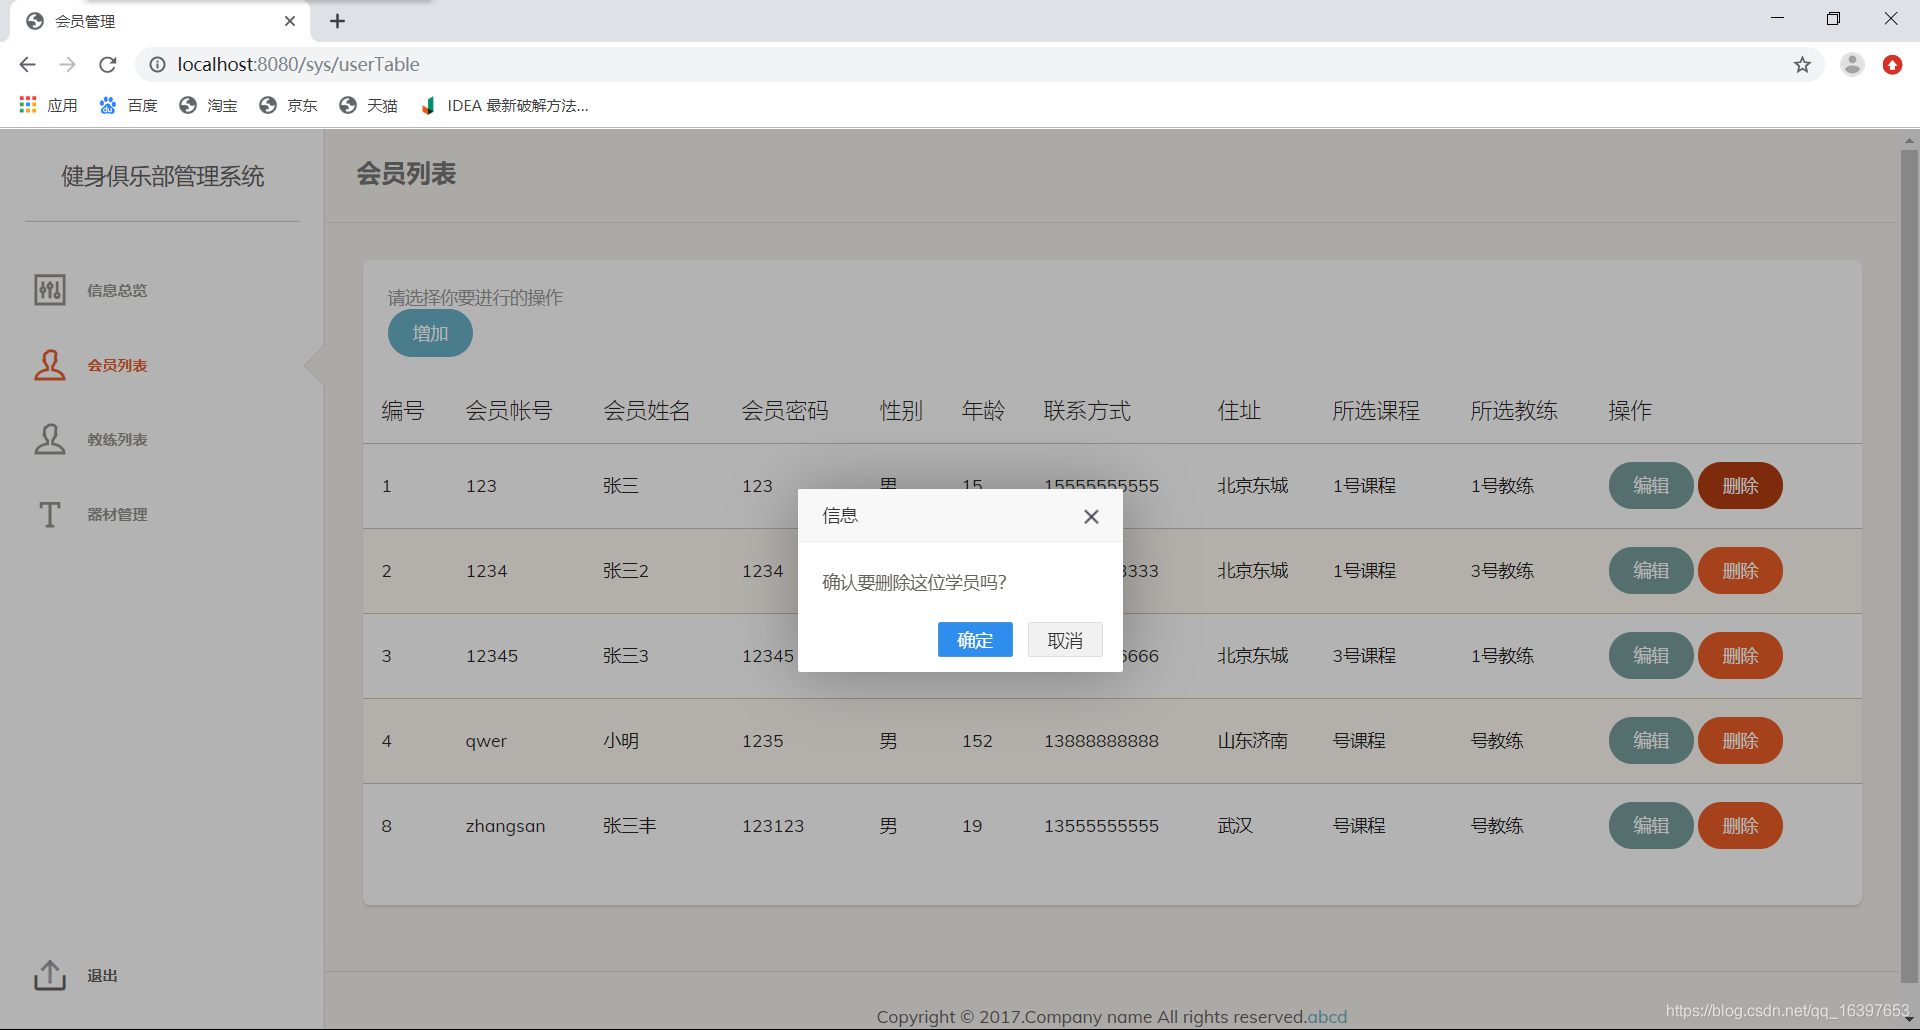
Task: Reload the page with refresh icon
Action: pyautogui.click(x=108, y=64)
